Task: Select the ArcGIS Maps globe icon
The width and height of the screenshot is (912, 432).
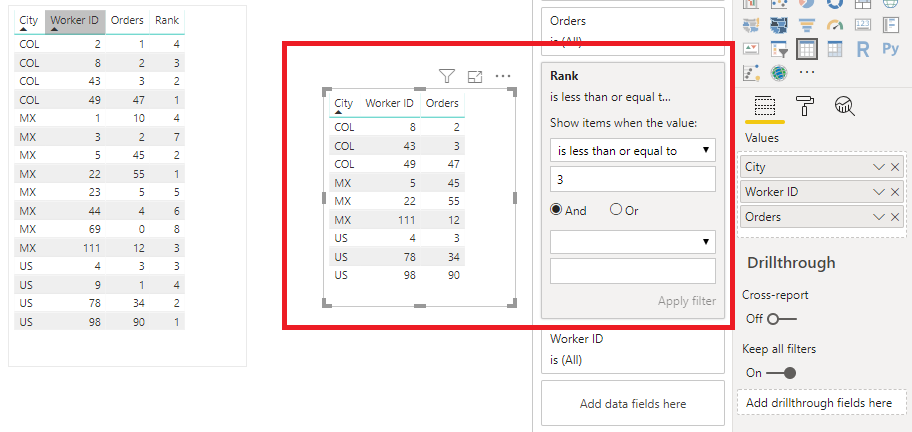Action: (779, 73)
